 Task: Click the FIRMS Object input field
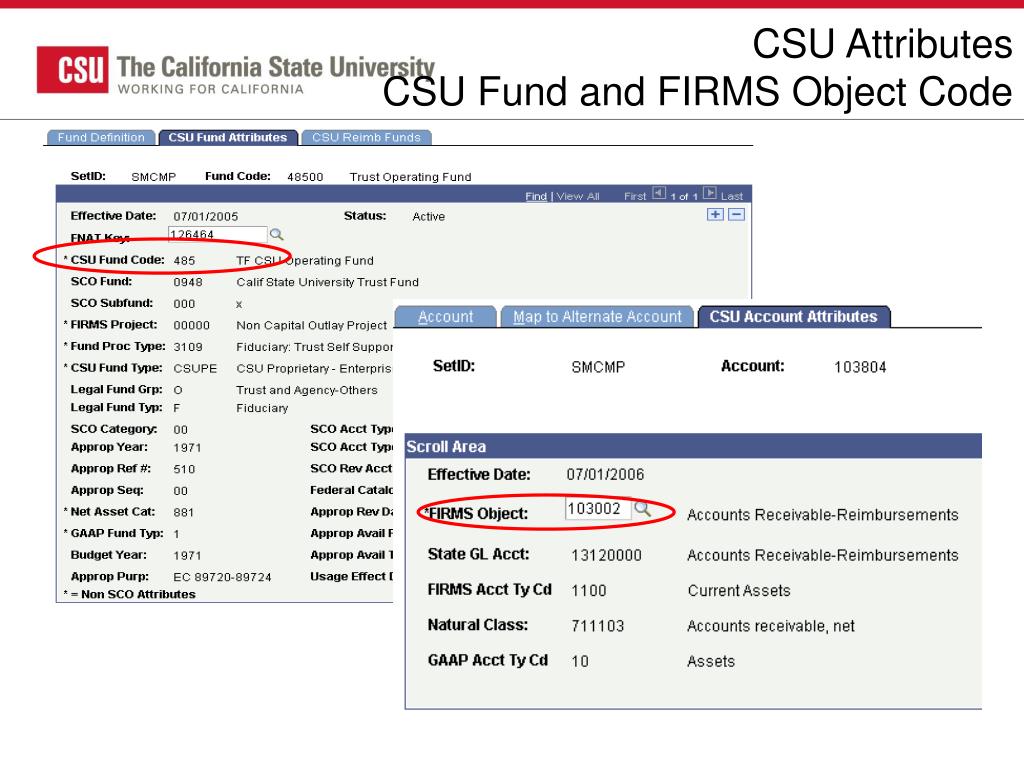tap(598, 509)
